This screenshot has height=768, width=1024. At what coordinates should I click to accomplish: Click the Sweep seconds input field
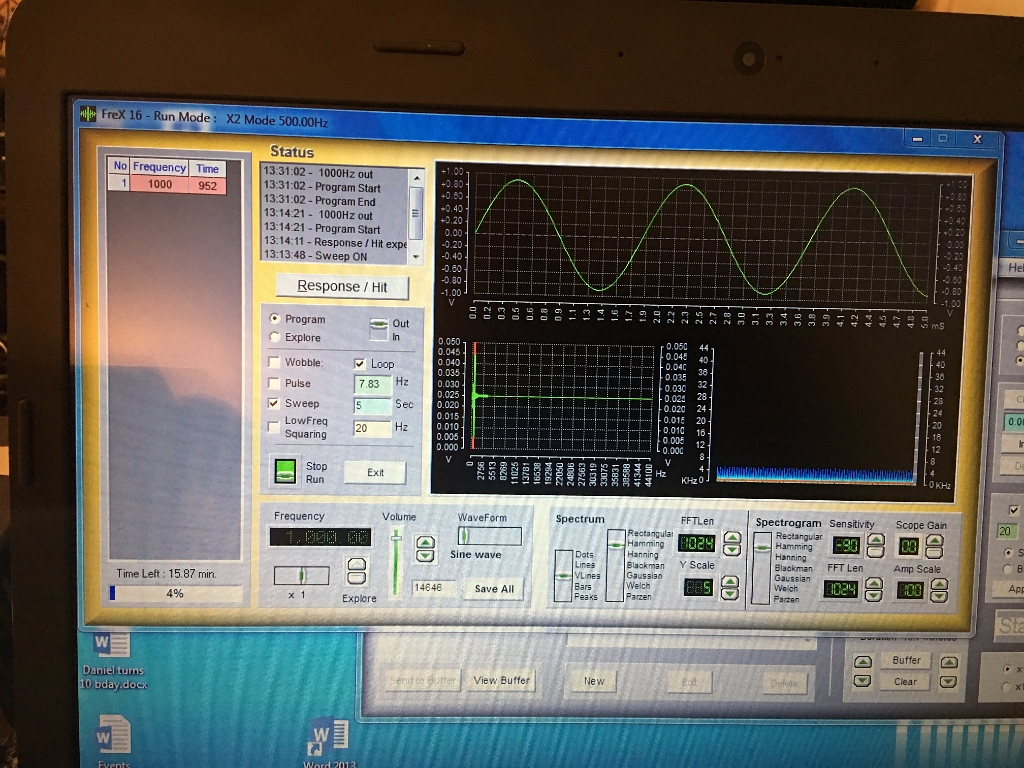(x=372, y=405)
